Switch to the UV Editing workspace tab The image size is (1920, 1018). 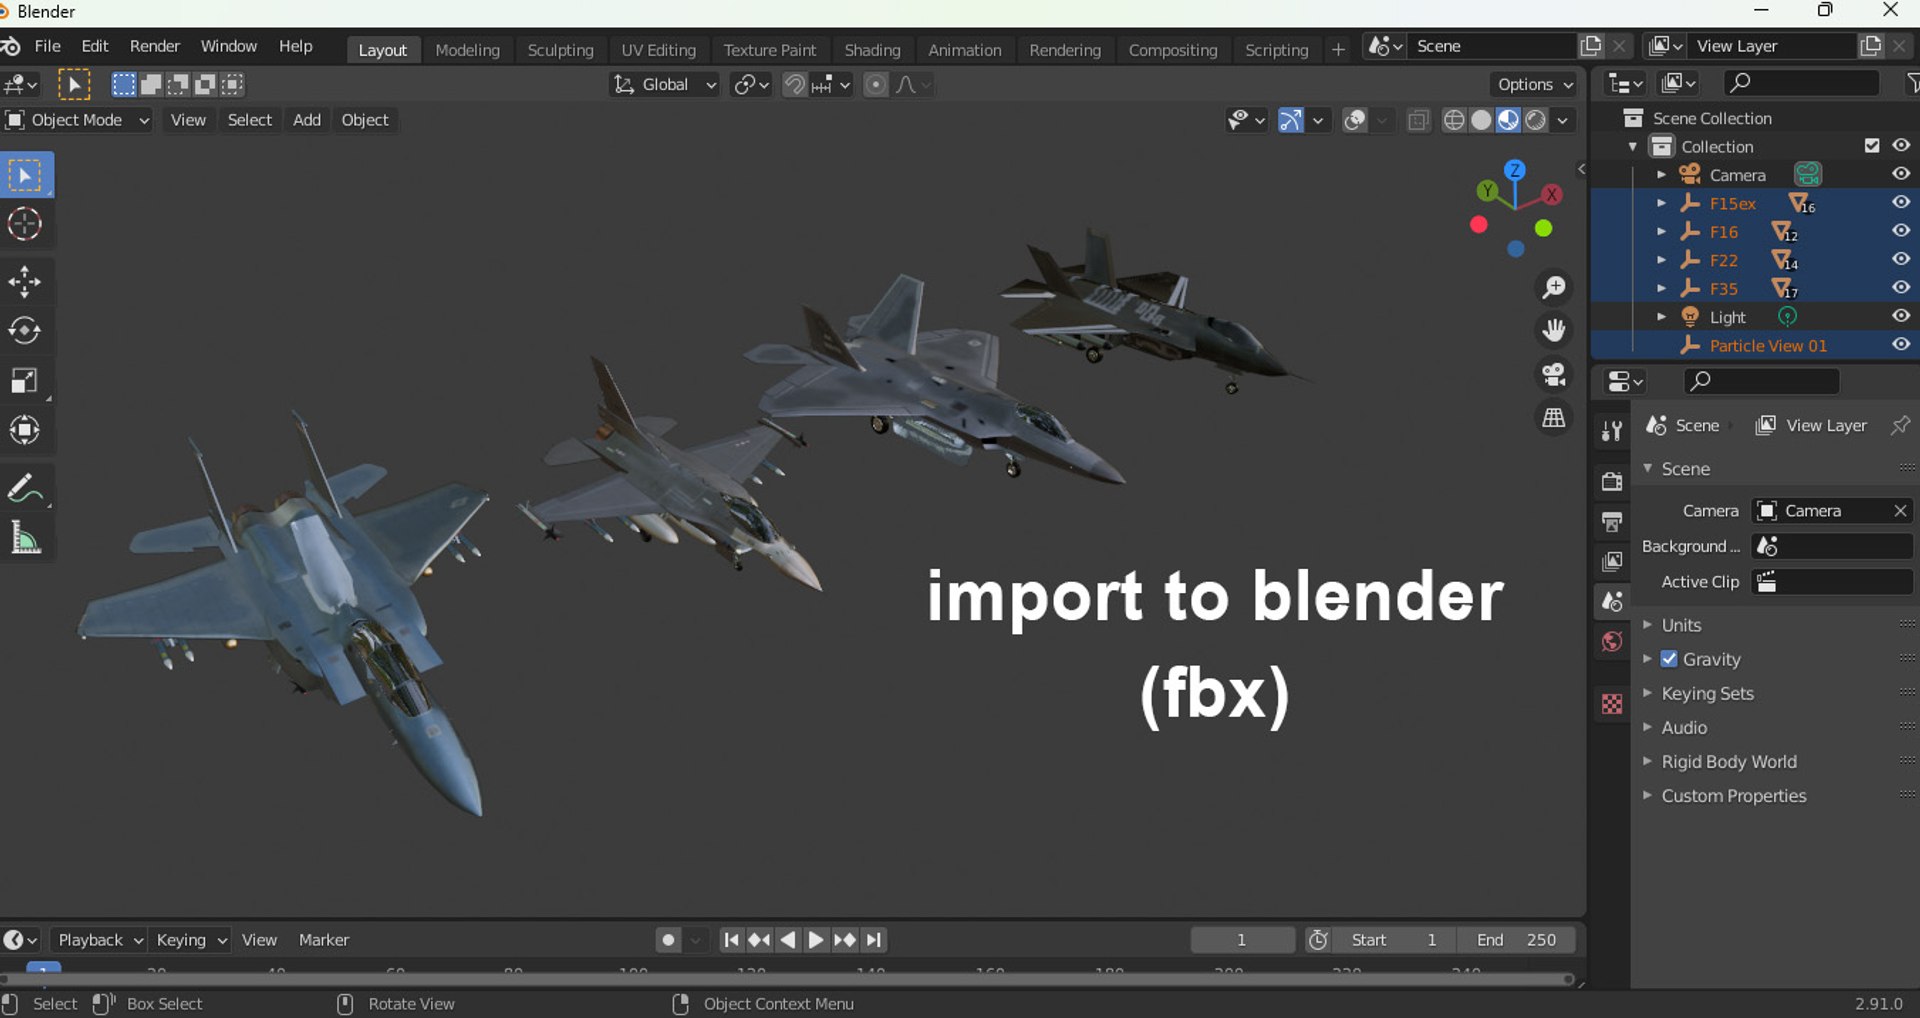[658, 50]
